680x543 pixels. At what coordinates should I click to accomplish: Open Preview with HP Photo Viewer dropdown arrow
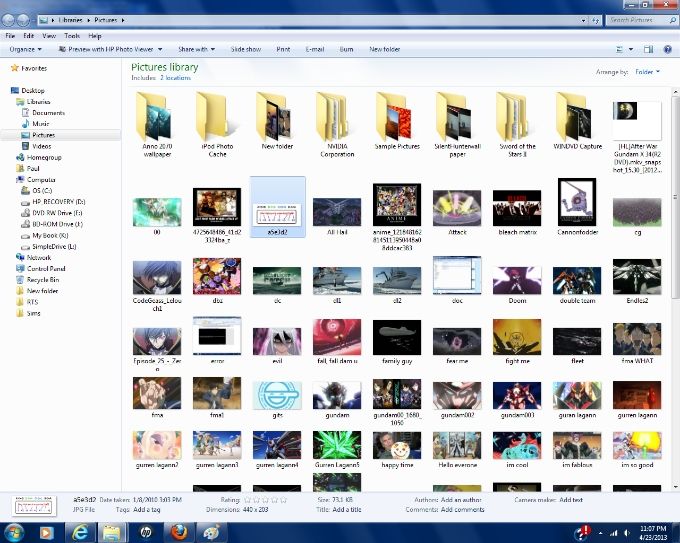click(x=160, y=49)
